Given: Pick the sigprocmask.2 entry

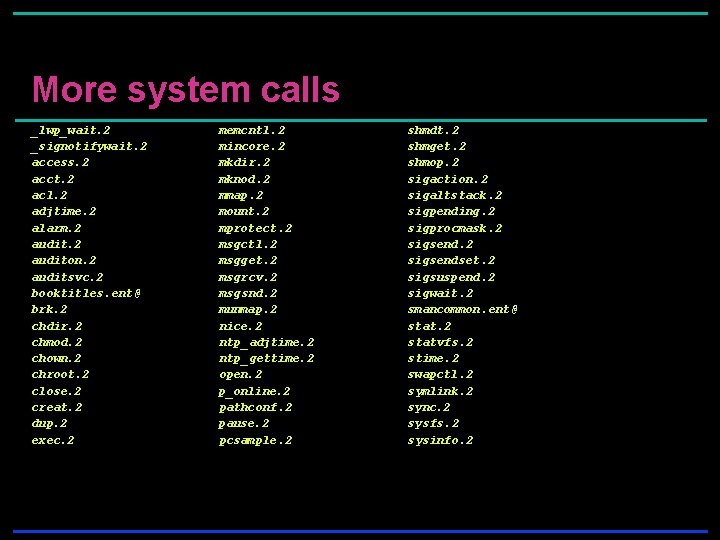Looking at the screenshot, I should tap(455, 229).
